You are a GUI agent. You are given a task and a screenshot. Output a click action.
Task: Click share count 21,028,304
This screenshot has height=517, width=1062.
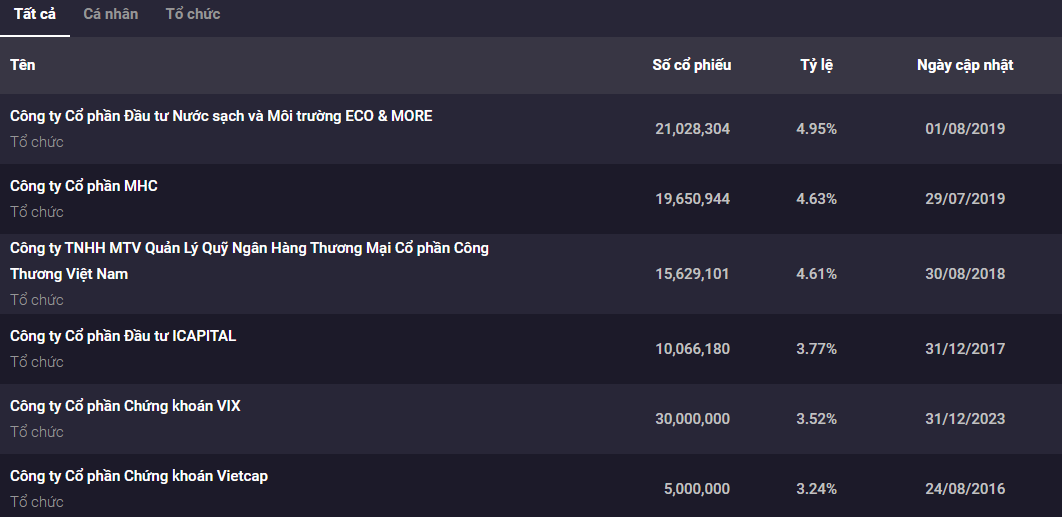click(692, 129)
